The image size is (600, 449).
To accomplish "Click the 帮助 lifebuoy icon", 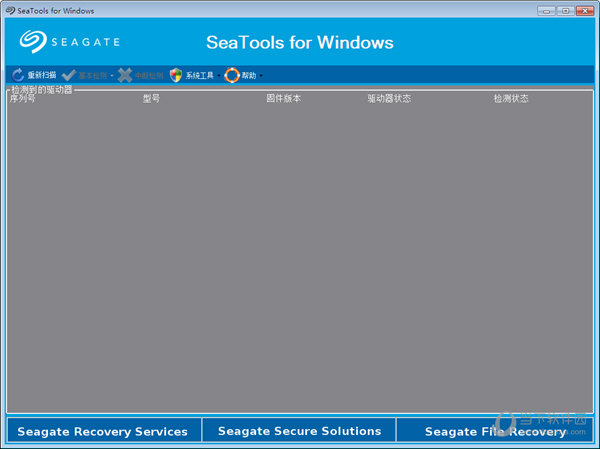I will click(232, 75).
